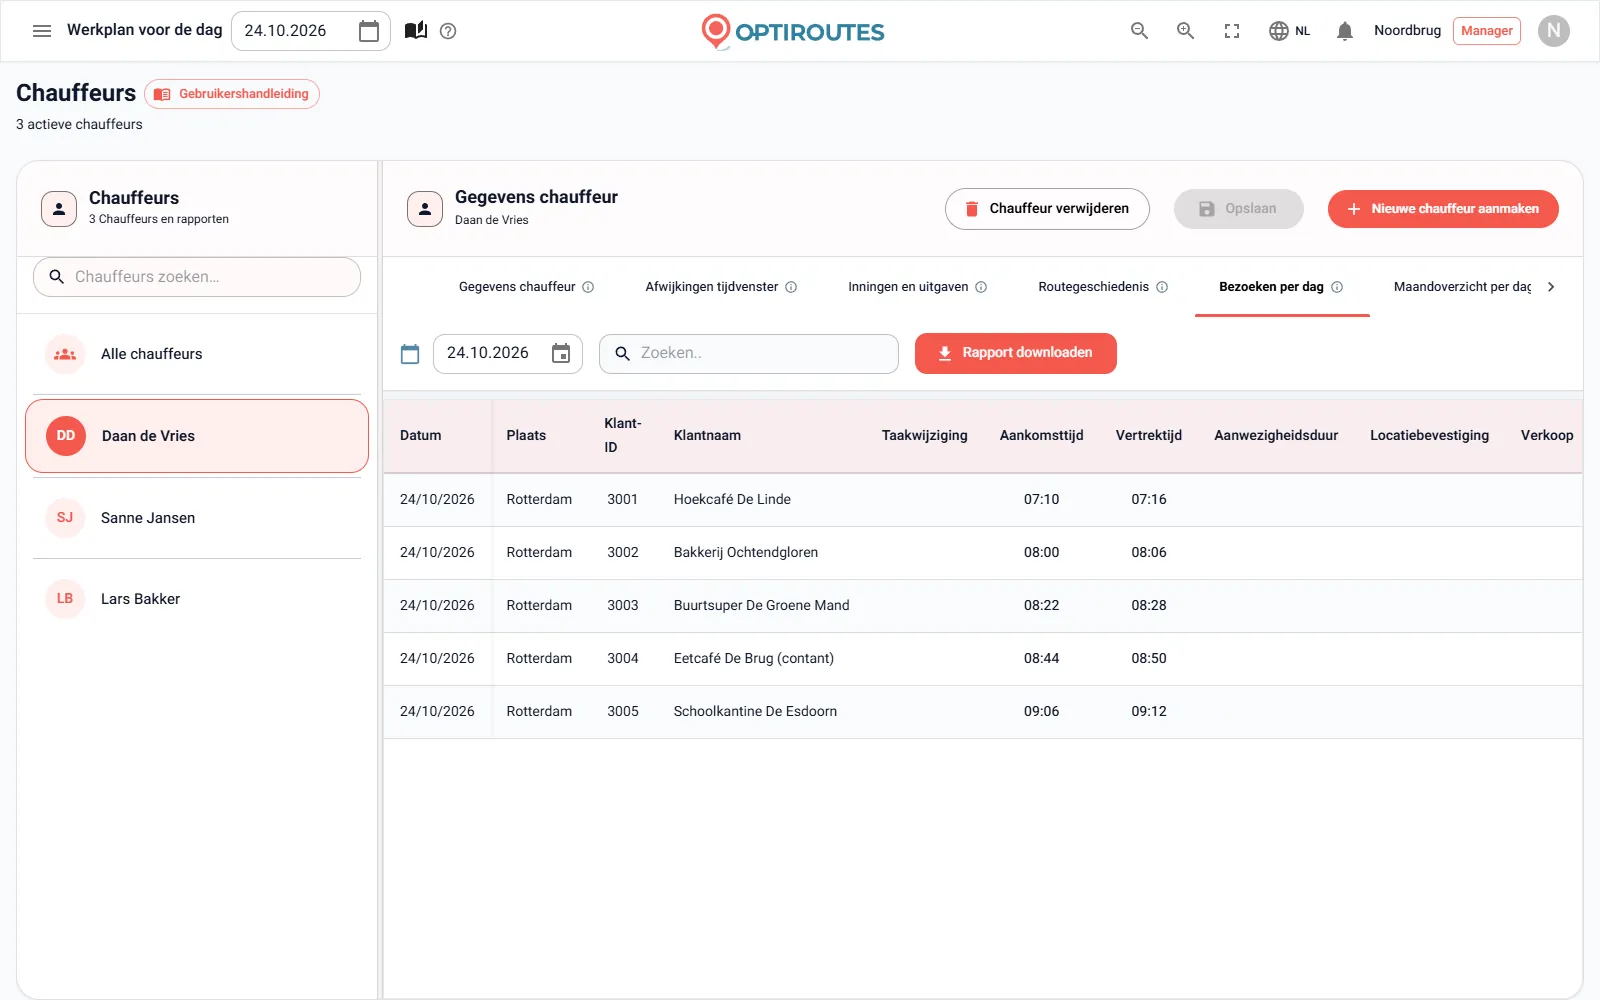Image resolution: width=1600 pixels, height=1000 pixels.
Task: Click info icon next to Routegeschiedenis
Action: [1162, 287]
